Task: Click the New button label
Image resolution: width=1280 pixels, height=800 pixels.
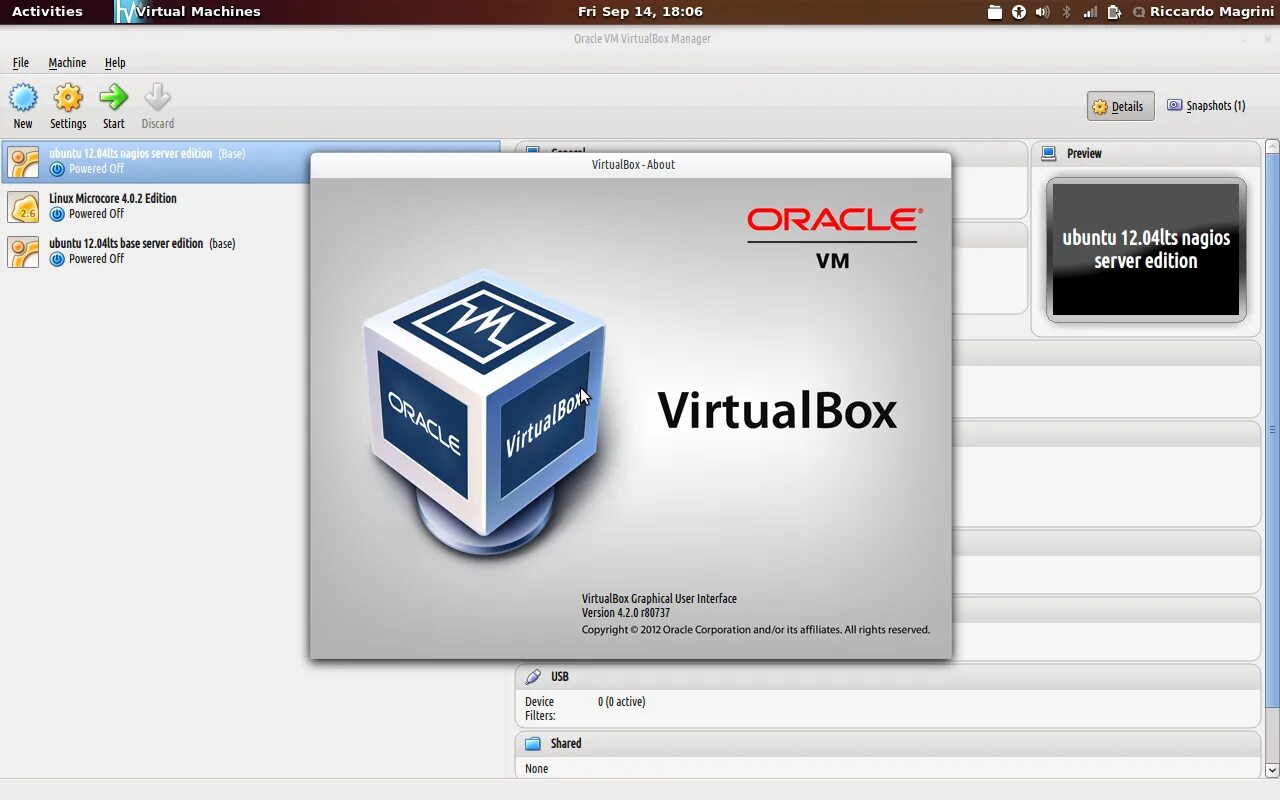Action: click(23, 124)
